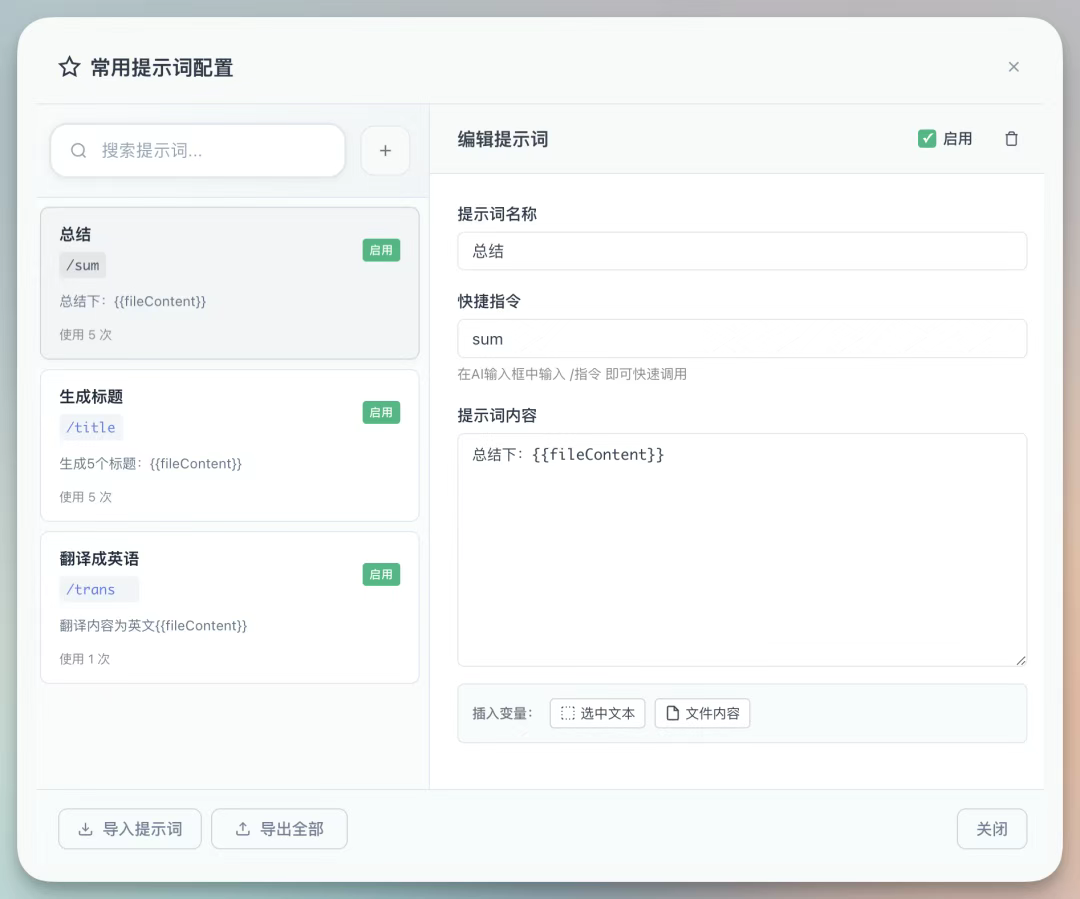The image size is (1080, 899).
Task: Click the trash icon to delete prompt
Action: (1011, 139)
